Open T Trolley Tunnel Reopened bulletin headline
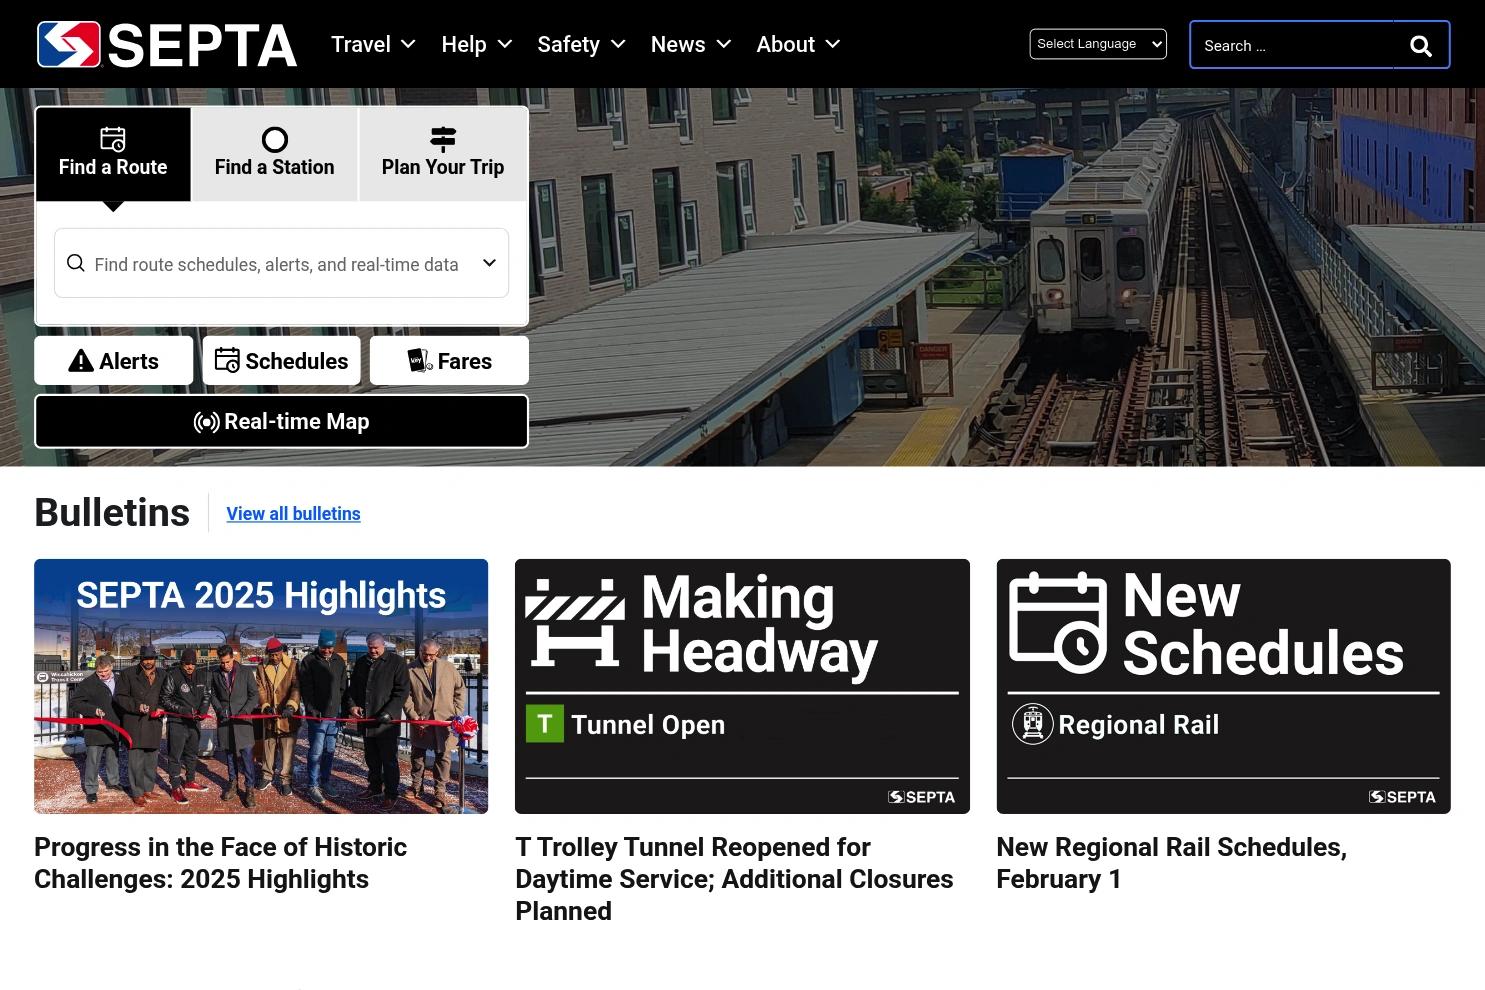The height and width of the screenshot is (990, 1485). tap(735, 879)
